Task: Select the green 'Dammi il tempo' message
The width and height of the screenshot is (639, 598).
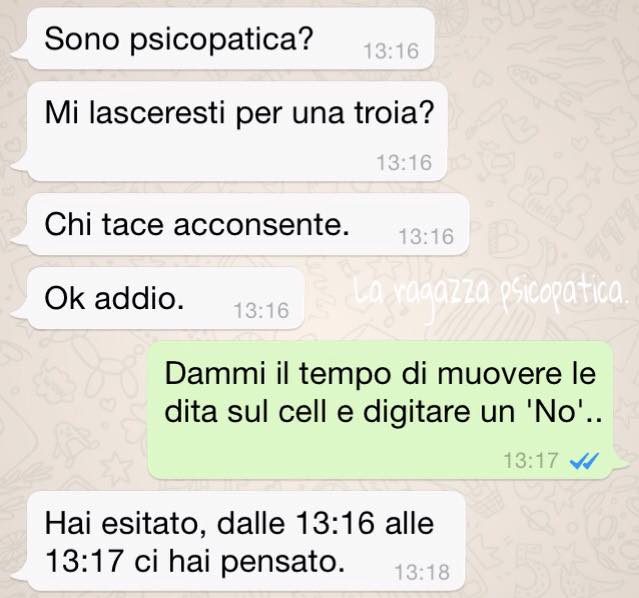Action: (x=386, y=410)
